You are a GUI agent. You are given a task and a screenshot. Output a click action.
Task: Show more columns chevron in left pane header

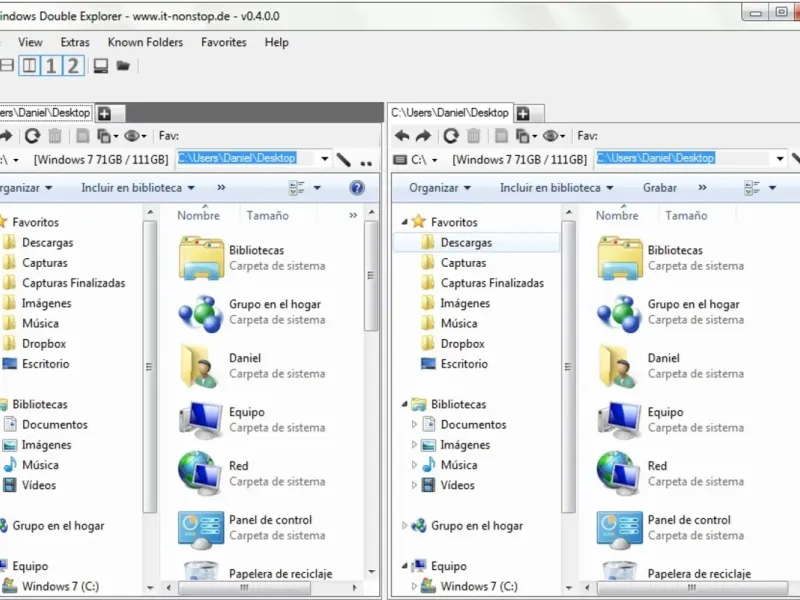[x=353, y=215]
